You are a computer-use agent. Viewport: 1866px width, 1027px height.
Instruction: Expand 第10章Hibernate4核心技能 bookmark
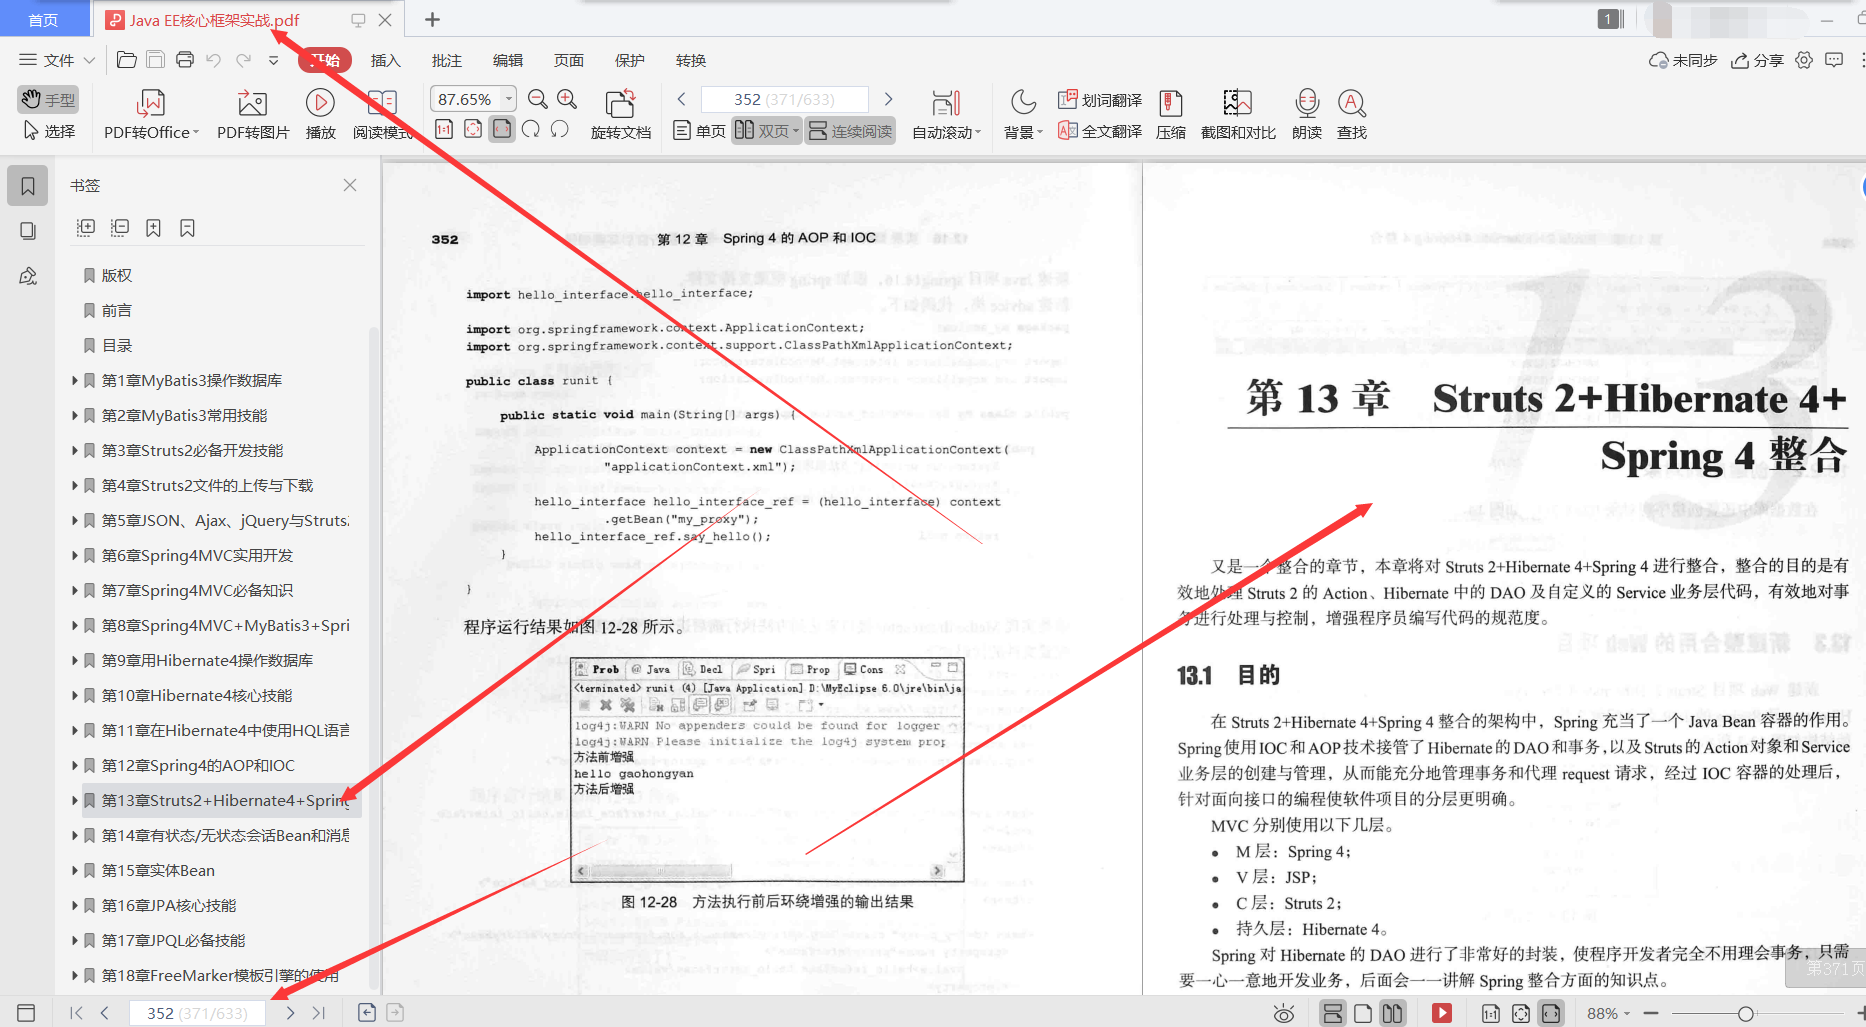click(x=75, y=695)
